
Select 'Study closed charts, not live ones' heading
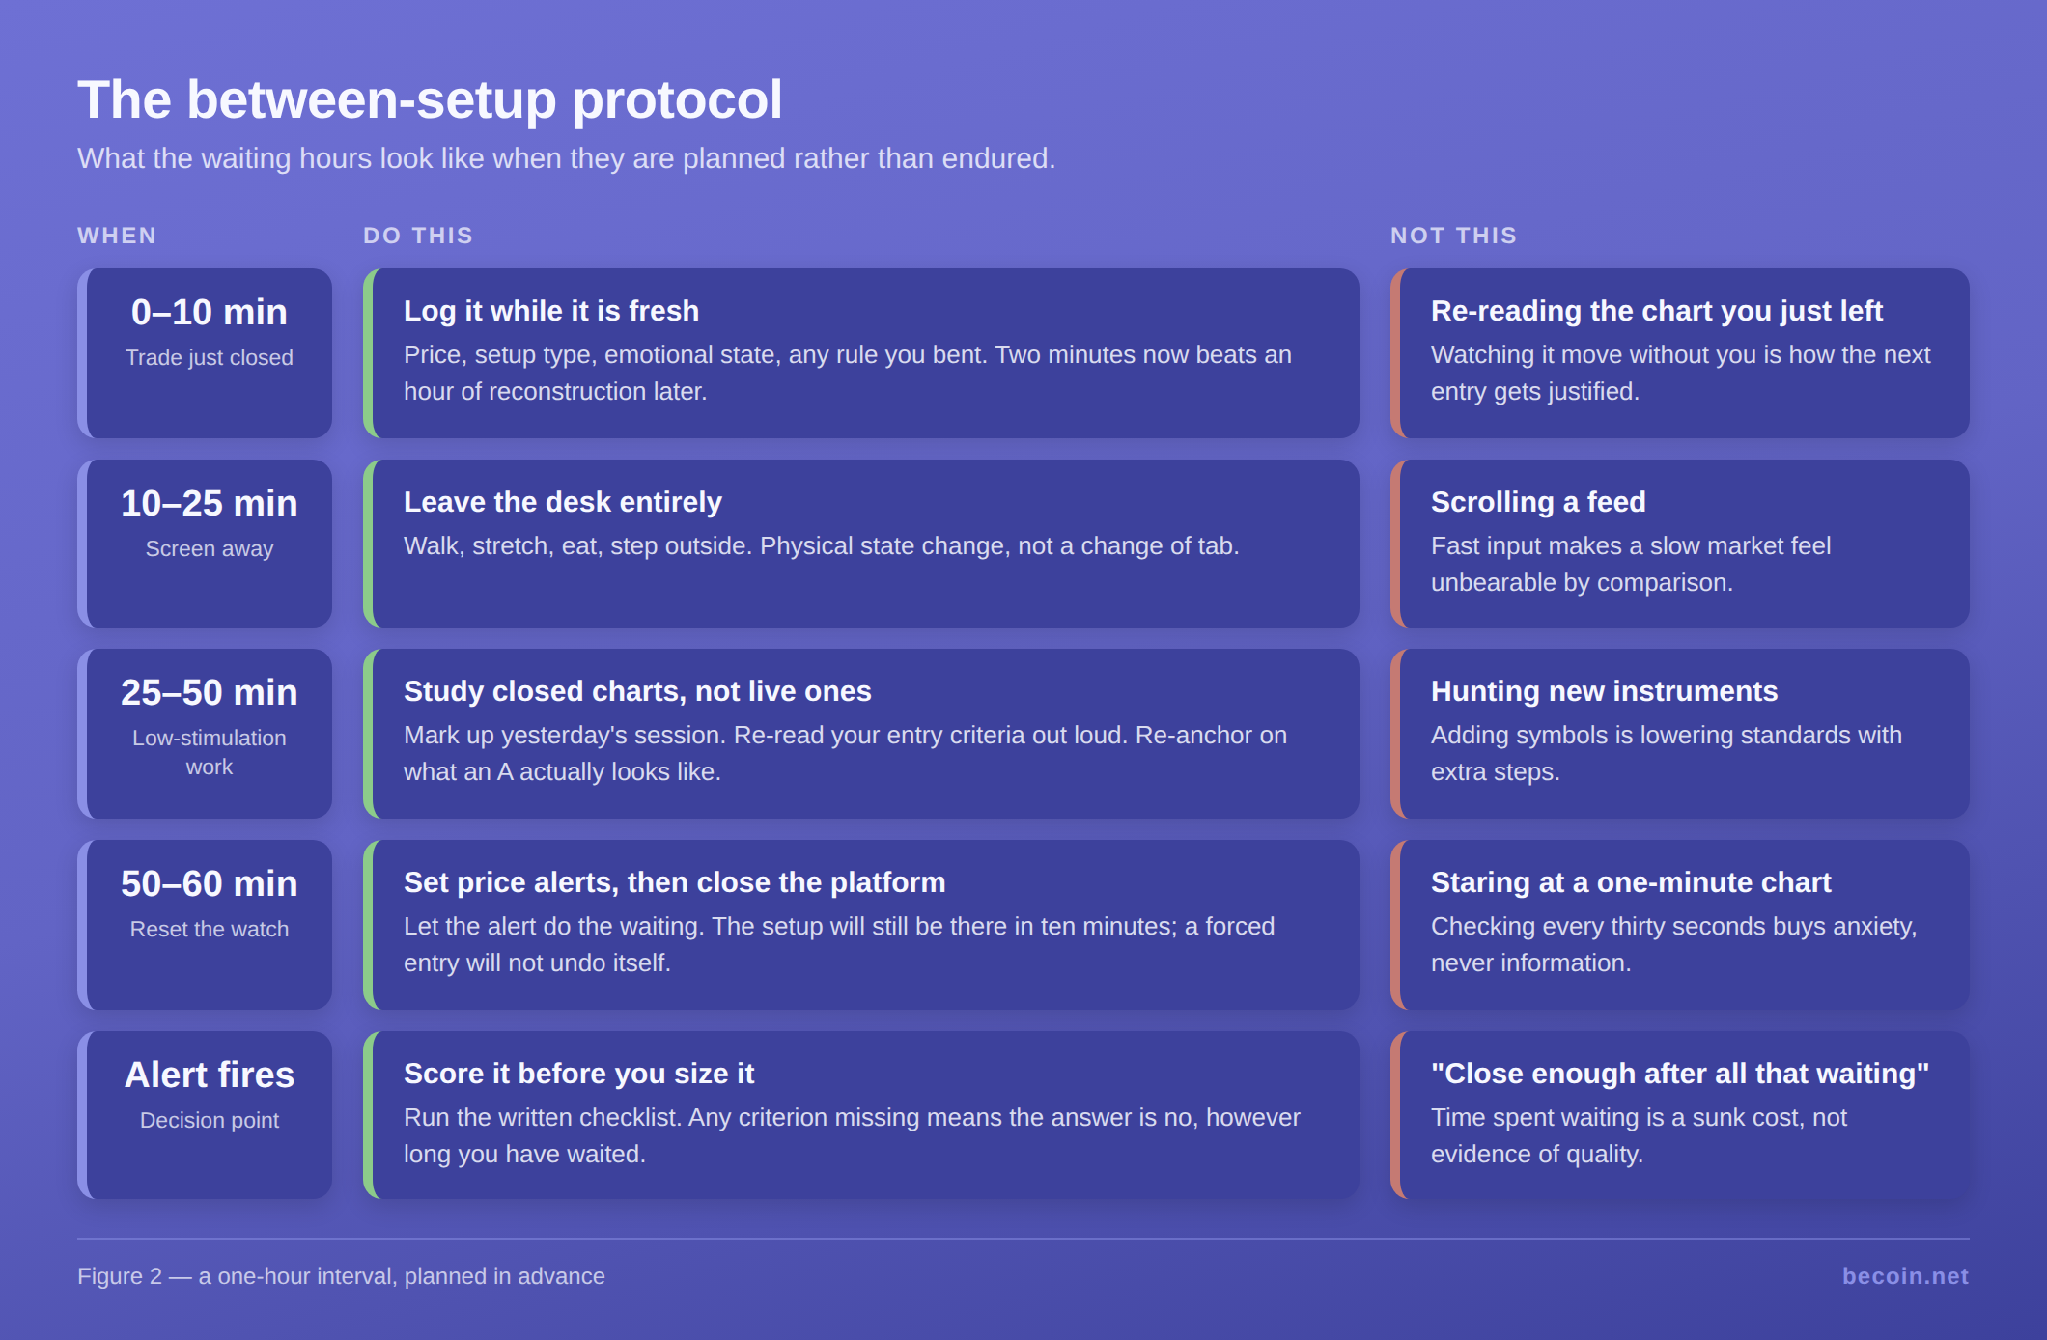[x=638, y=691]
